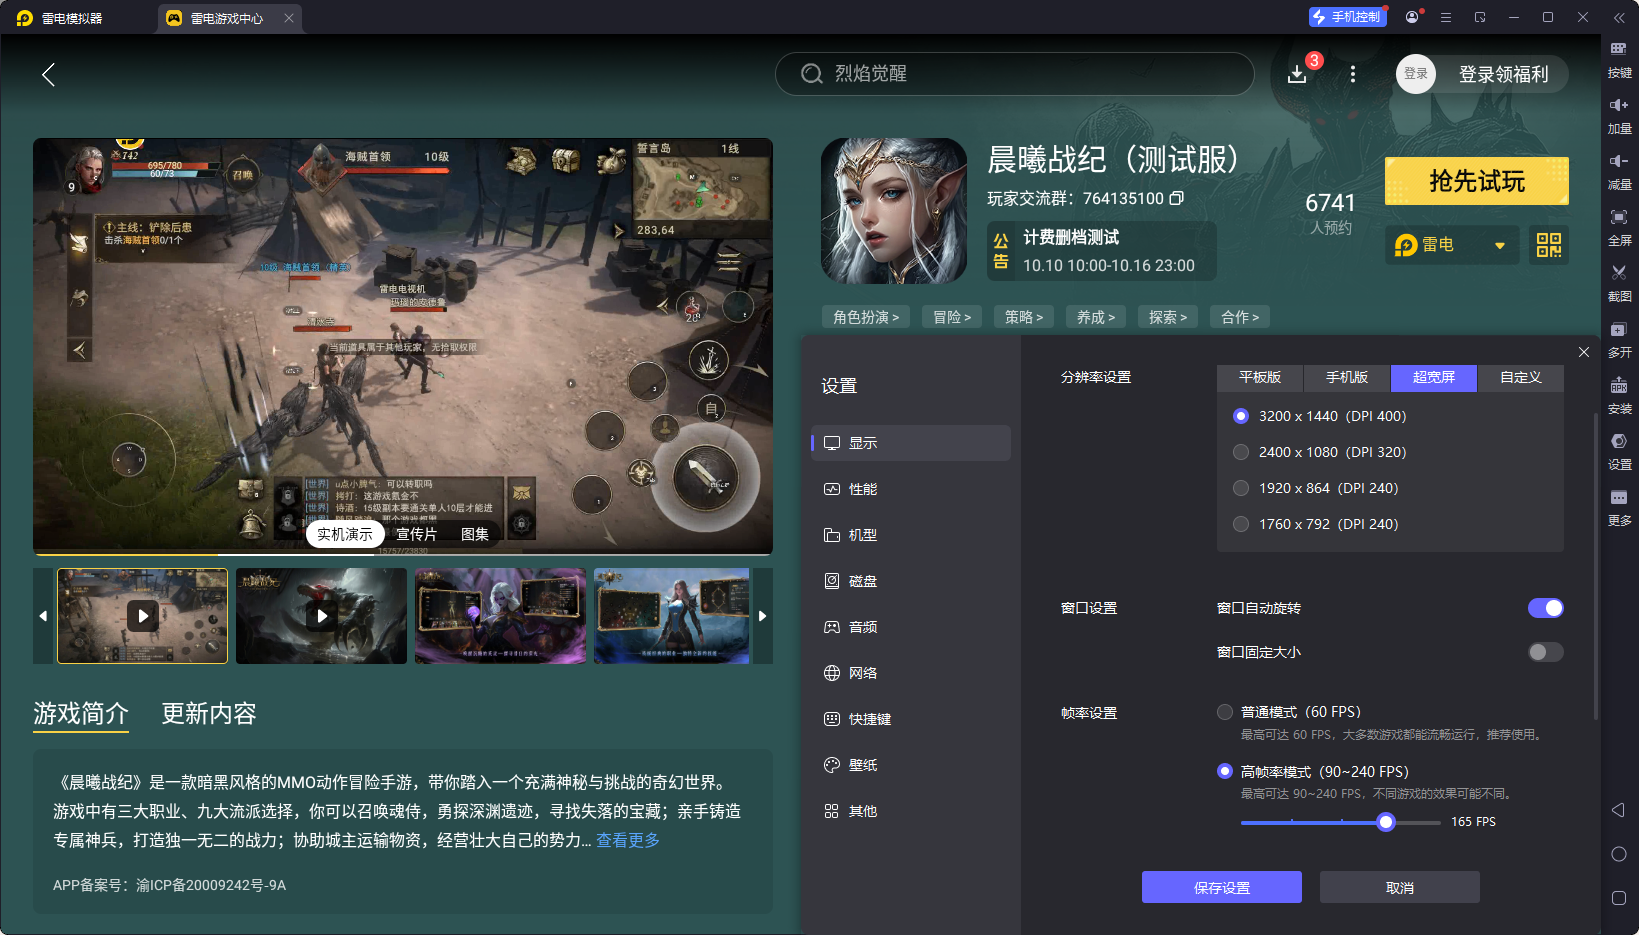Image resolution: width=1639 pixels, height=935 pixels.
Task: Open the three-dot more options menu
Action: (x=1352, y=74)
